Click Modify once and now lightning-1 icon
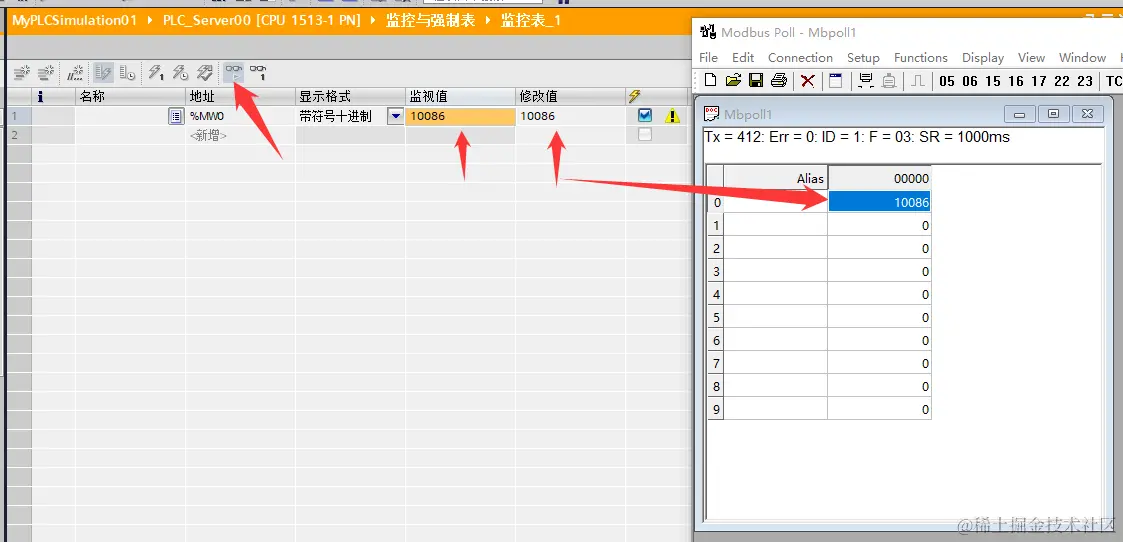The height and width of the screenshot is (542, 1123). (156, 72)
